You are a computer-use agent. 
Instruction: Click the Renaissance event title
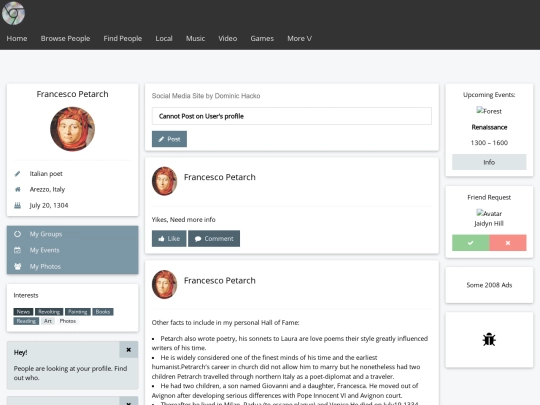(x=489, y=127)
